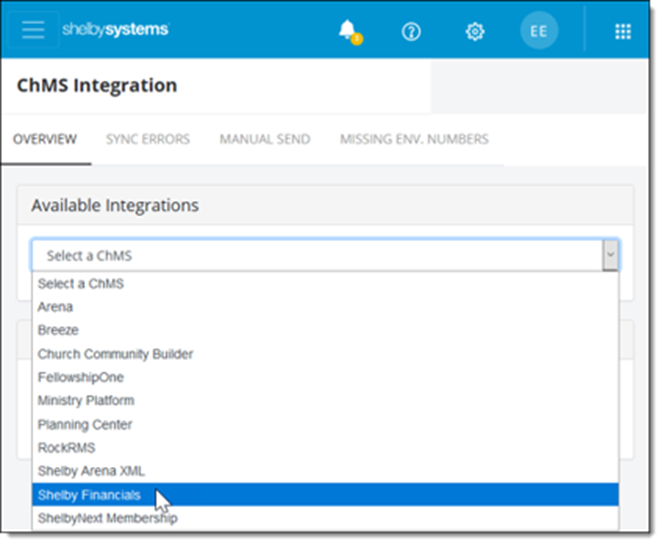The image size is (661, 544).
Task: Select Shelby Financials in the dropdown
Action: pos(89,495)
